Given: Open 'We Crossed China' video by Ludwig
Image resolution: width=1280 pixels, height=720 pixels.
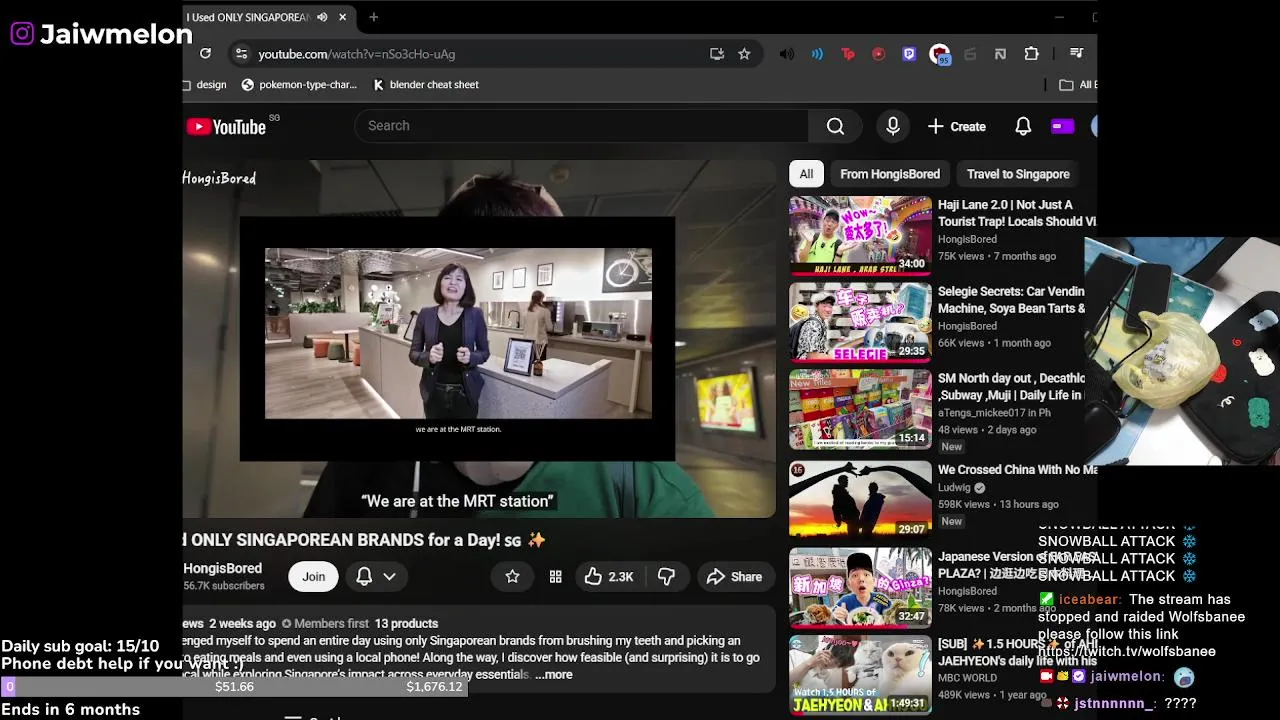Looking at the screenshot, I should coord(1017,470).
